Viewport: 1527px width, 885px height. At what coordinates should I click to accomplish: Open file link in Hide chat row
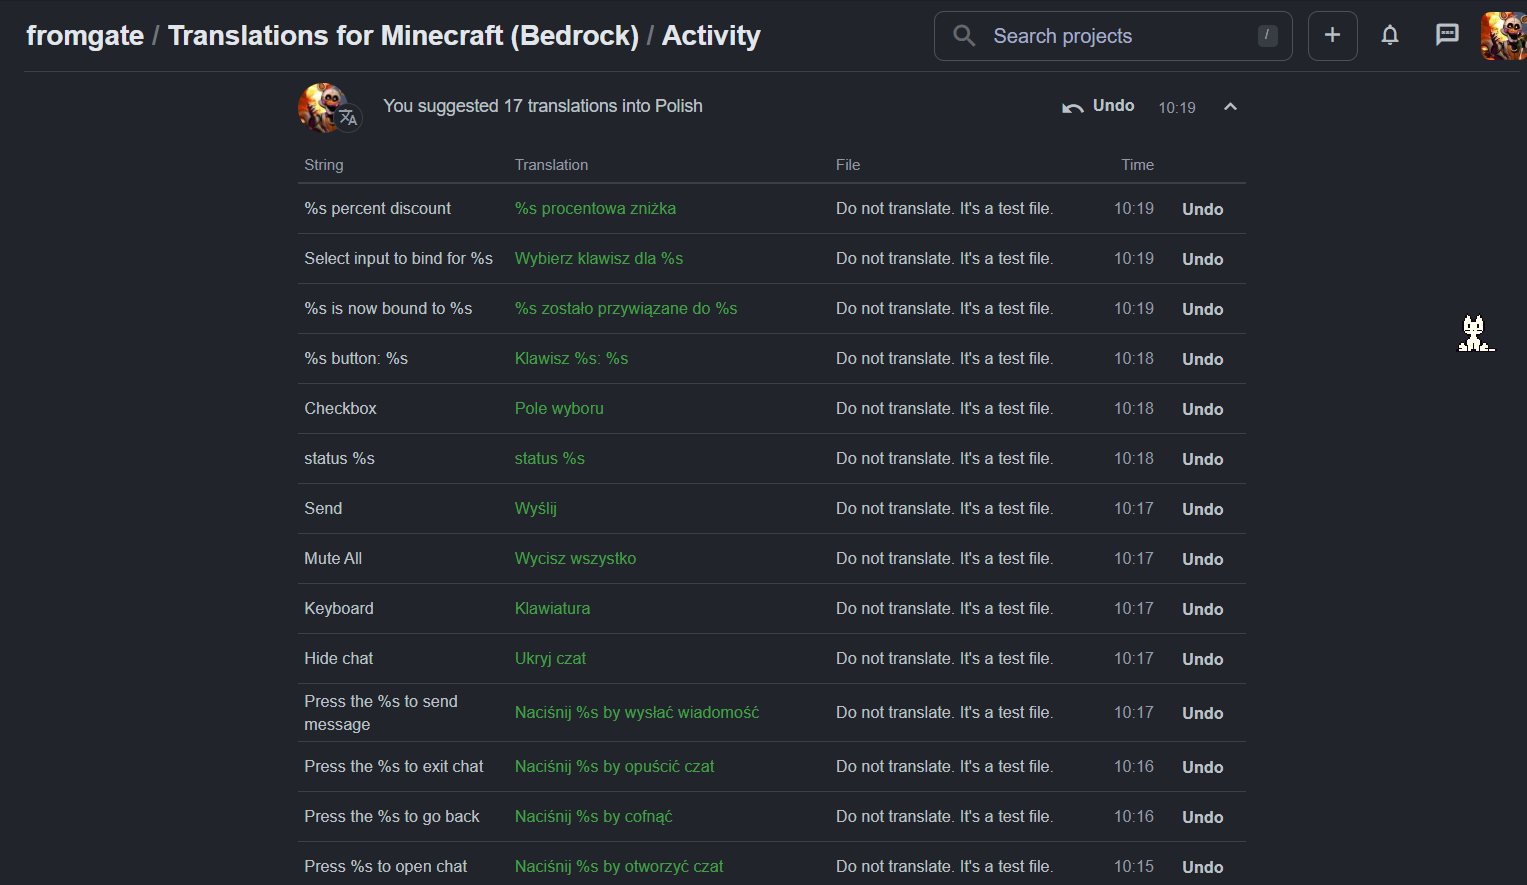[x=944, y=658]
